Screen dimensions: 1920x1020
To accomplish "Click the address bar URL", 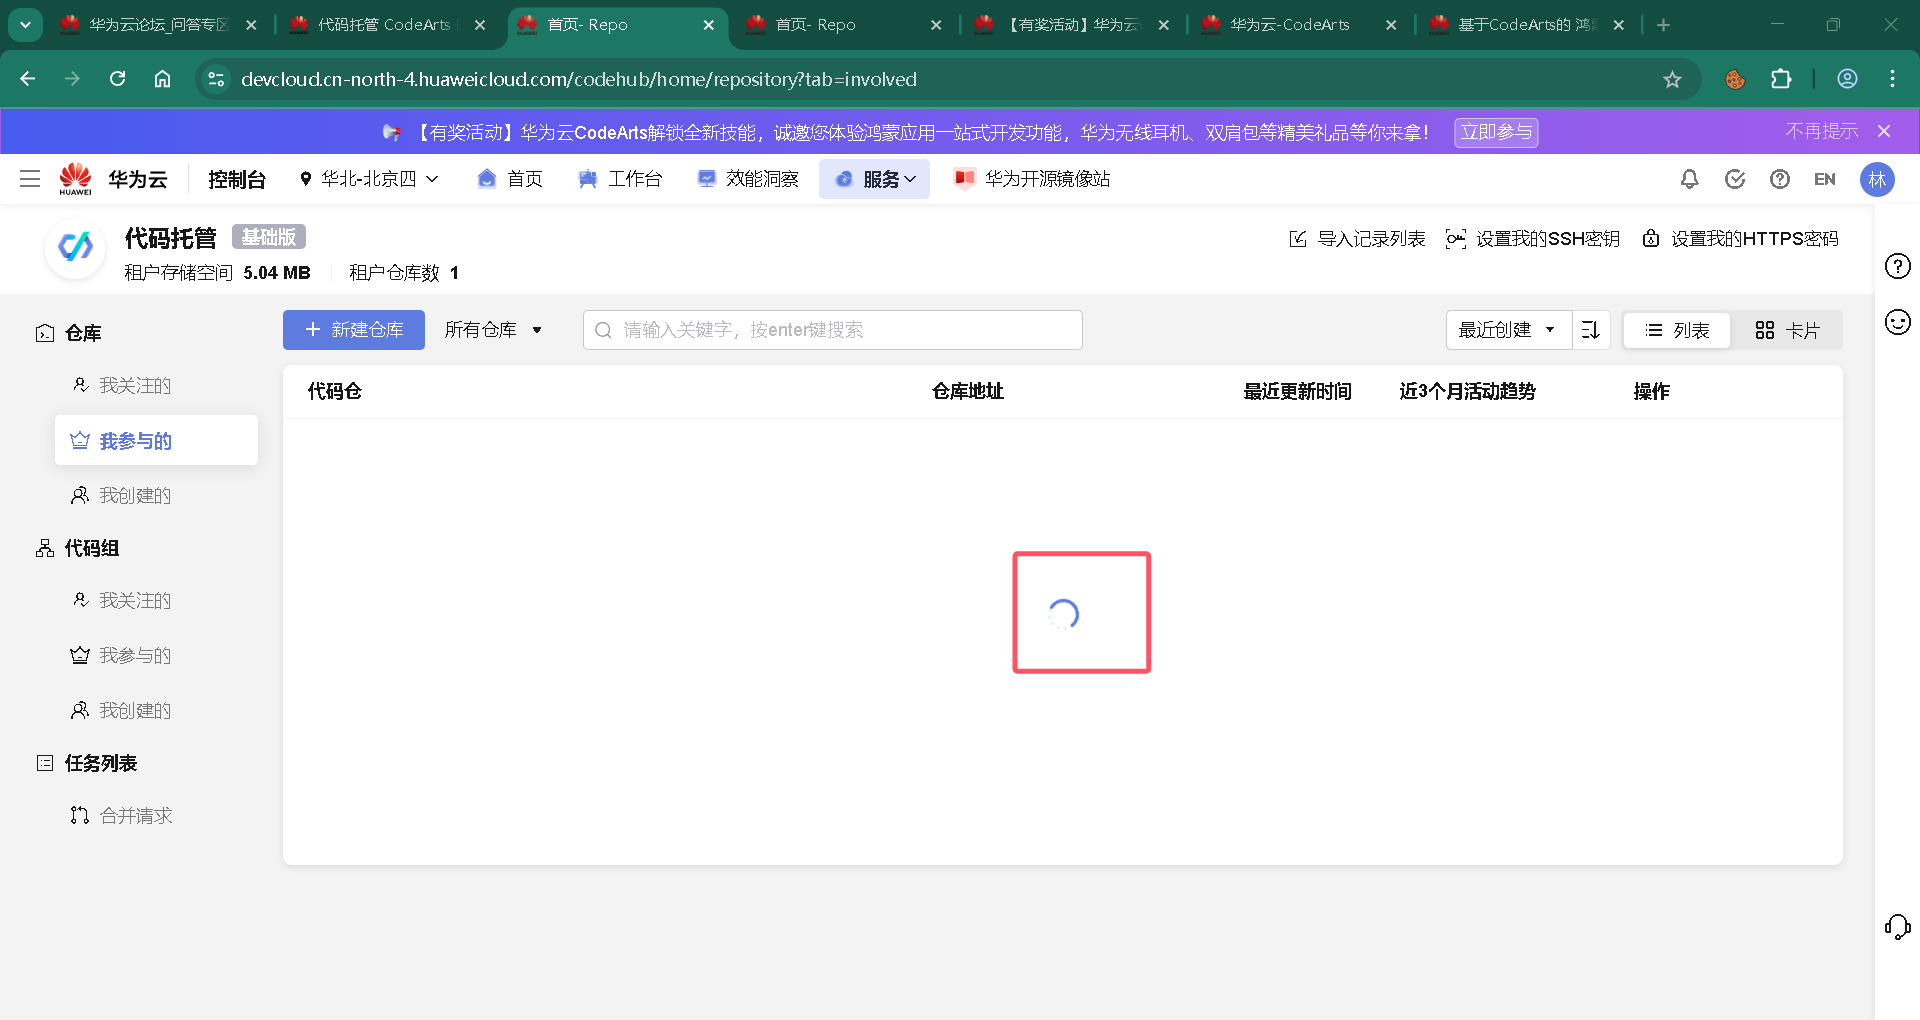I will pyautogui.click(x=579, y=79).
